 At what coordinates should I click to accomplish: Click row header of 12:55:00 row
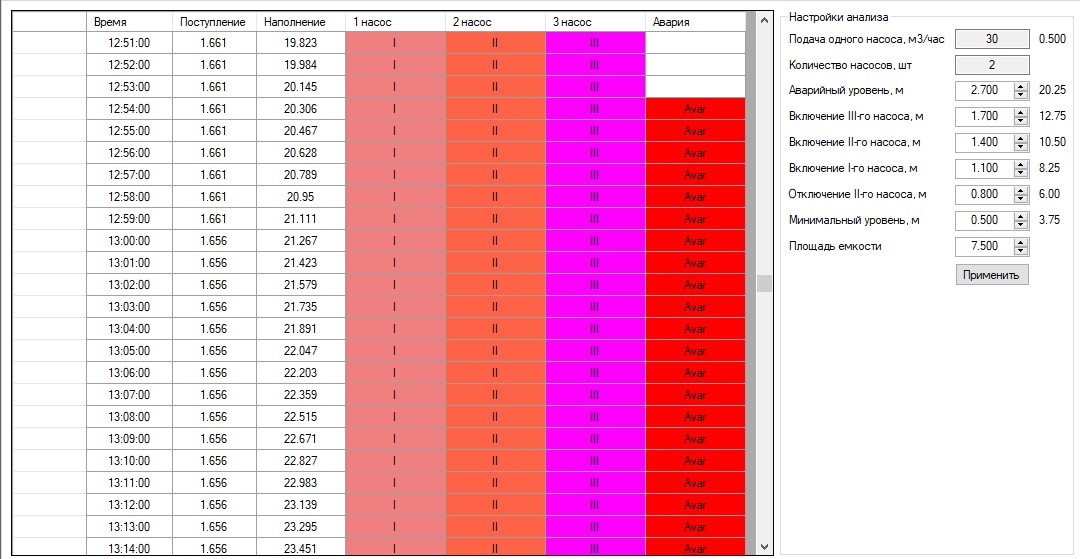coord(50,131)
